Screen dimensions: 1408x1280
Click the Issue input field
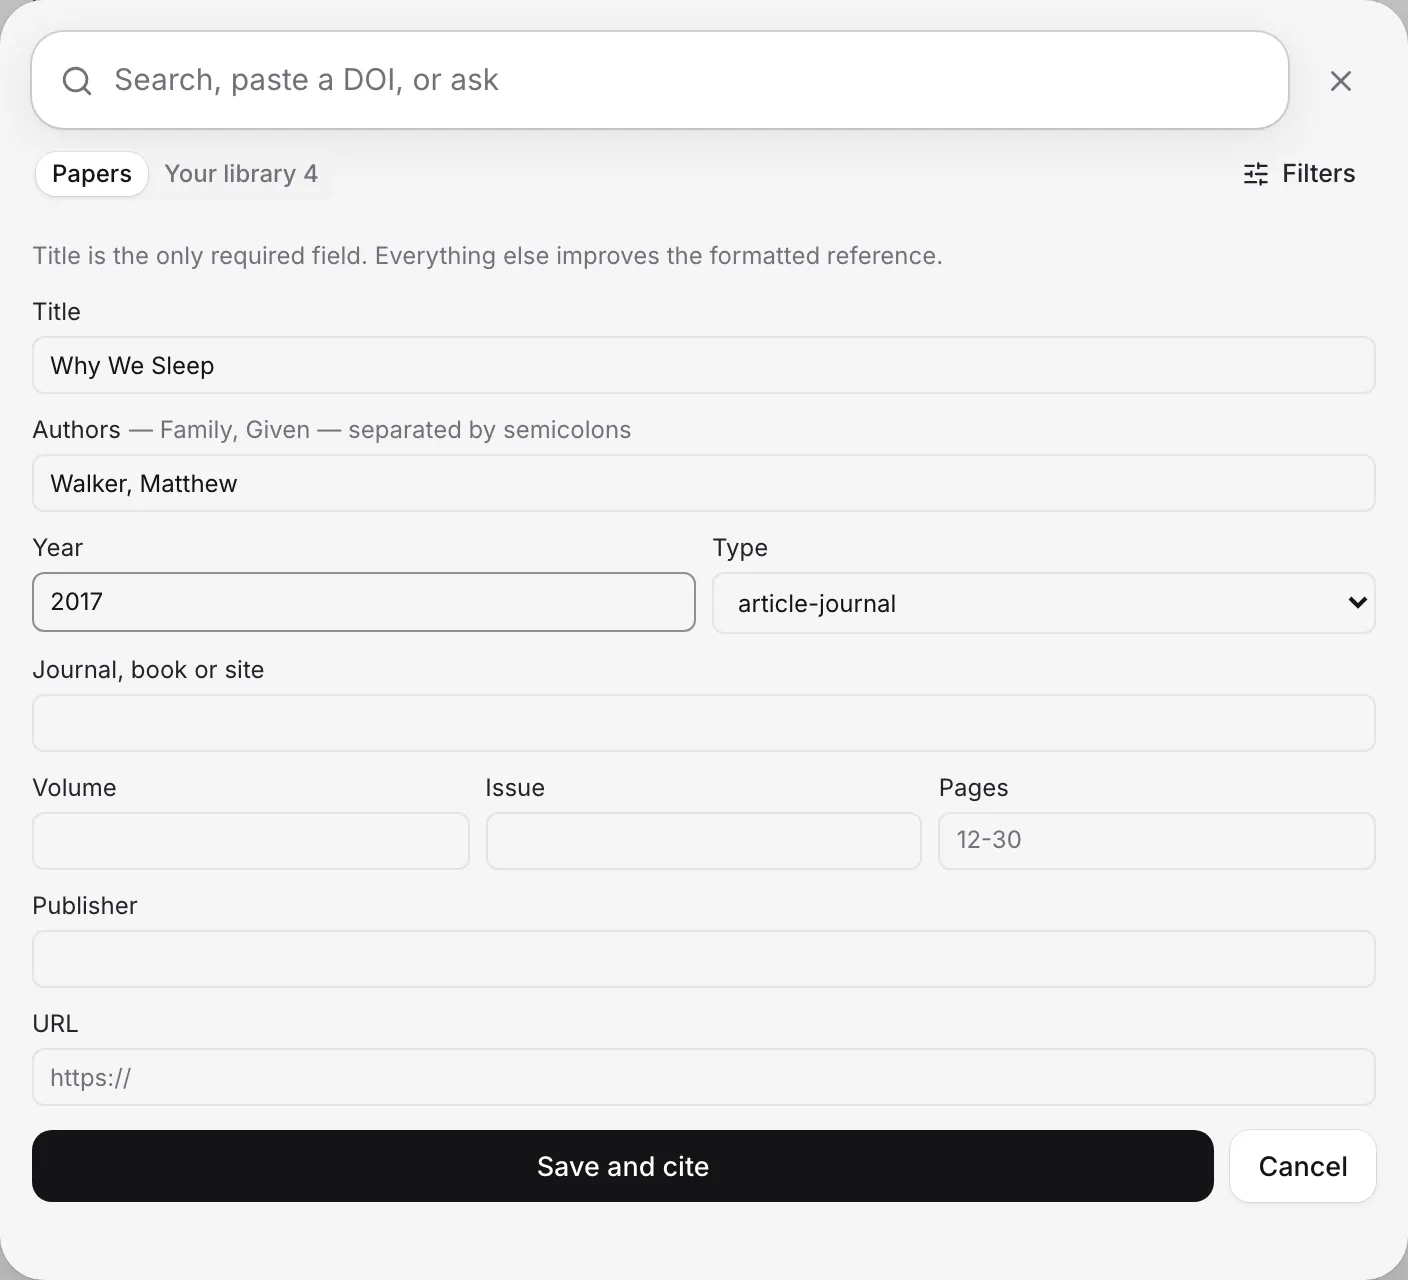pos(704,841)
